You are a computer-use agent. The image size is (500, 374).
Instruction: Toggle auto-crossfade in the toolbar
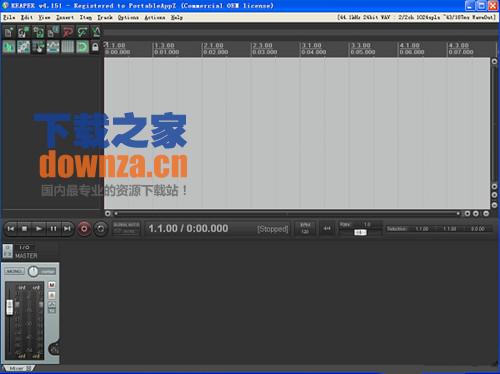(x=9, y=47)
